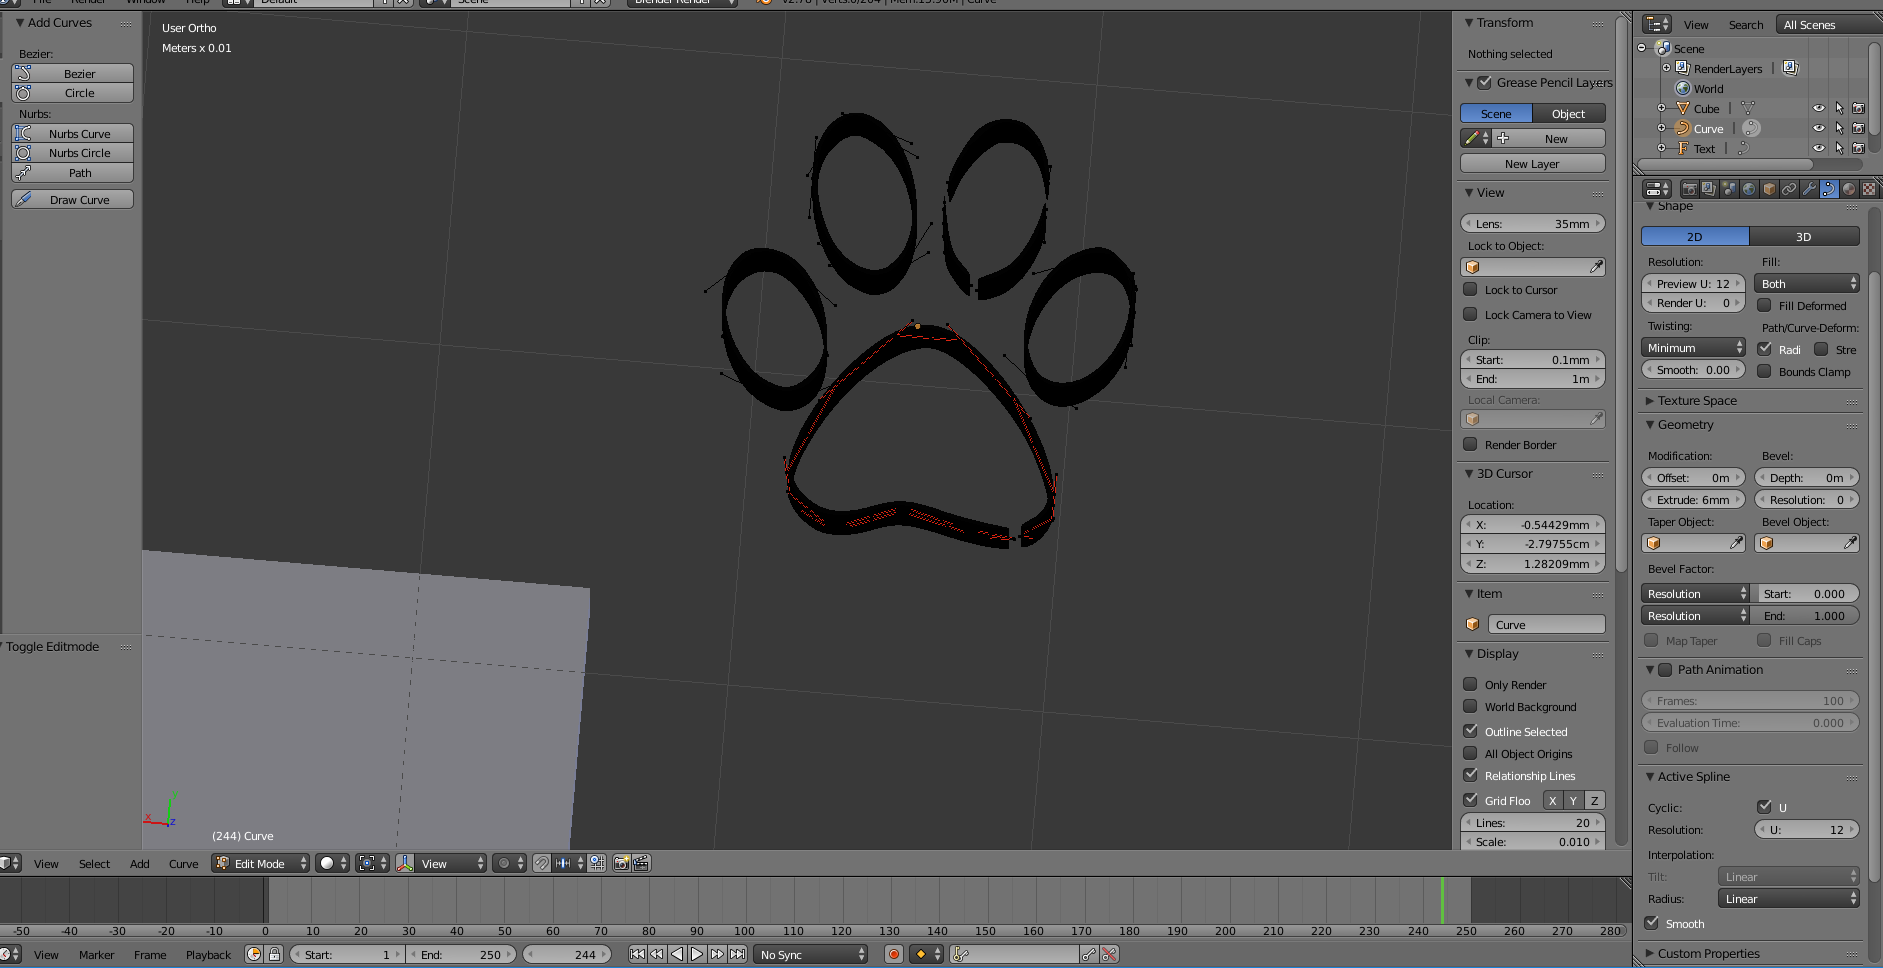Screen dimensions: 1883x968
Task: Open the All Scenes outliner display dropdown
Action: pos(1828,25)
